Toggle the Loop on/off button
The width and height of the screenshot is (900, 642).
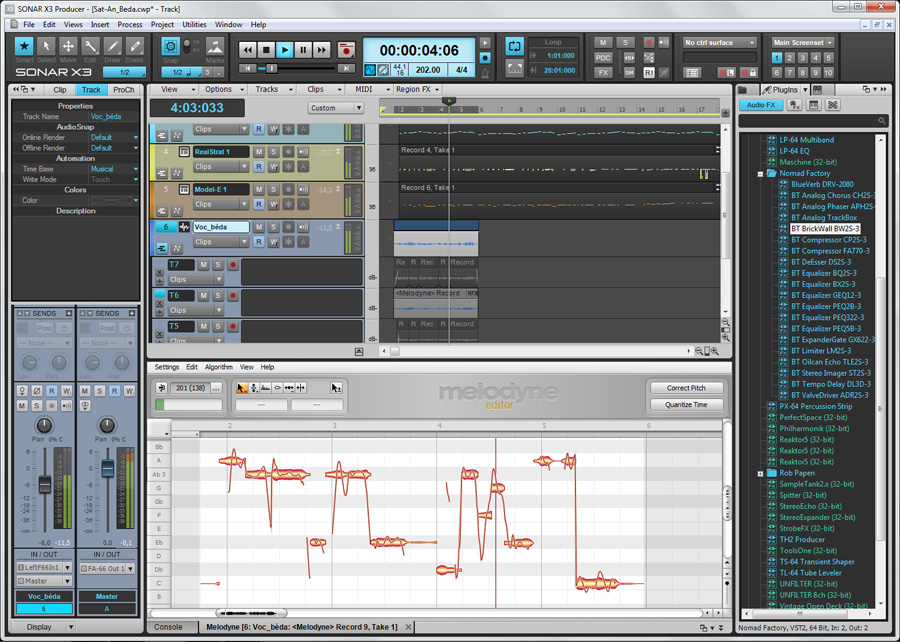pos(515,46)
